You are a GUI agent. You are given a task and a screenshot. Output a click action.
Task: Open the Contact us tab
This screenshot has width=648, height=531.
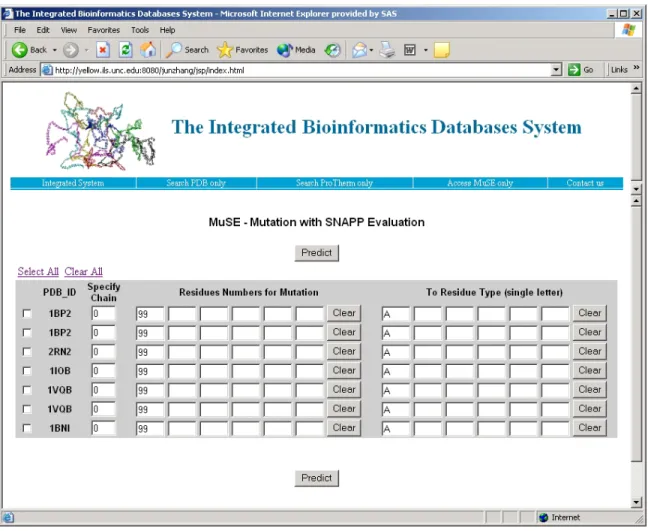tap(585, 183)
